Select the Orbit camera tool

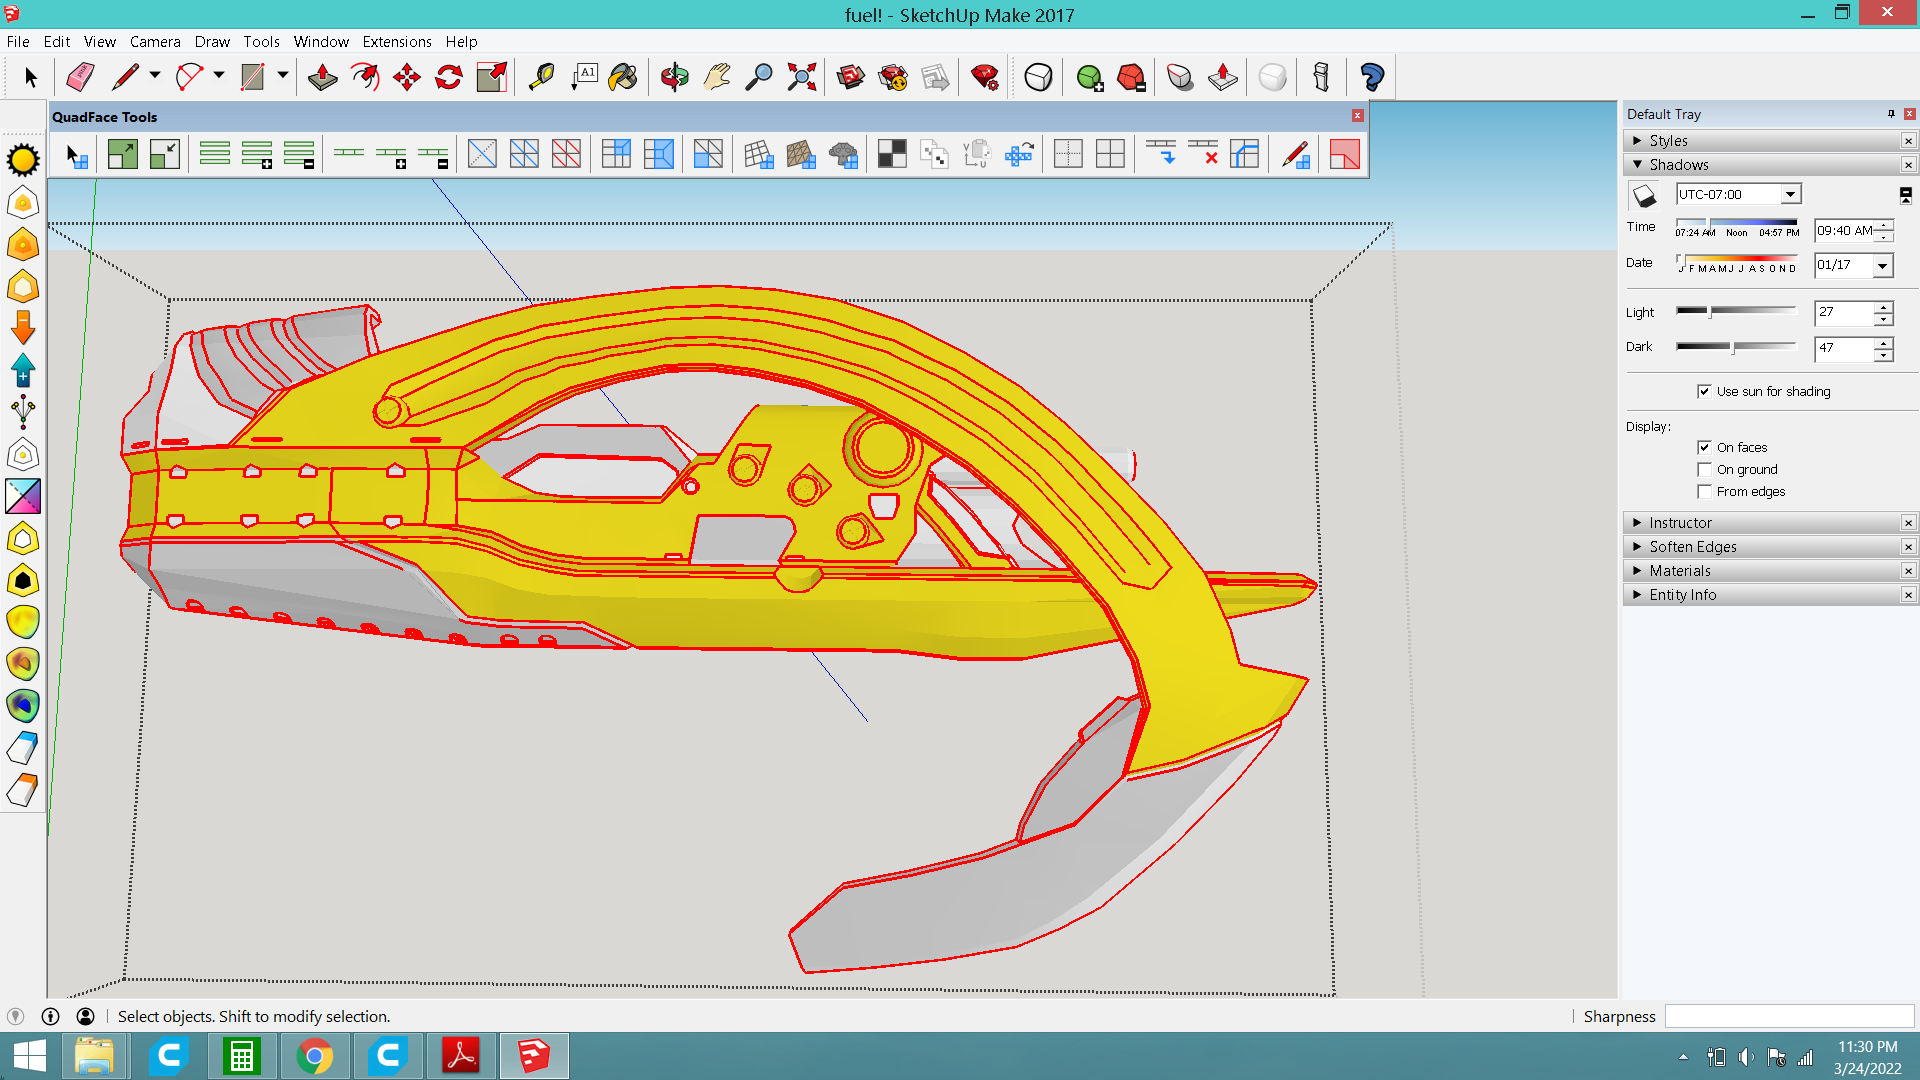point(674,77)
